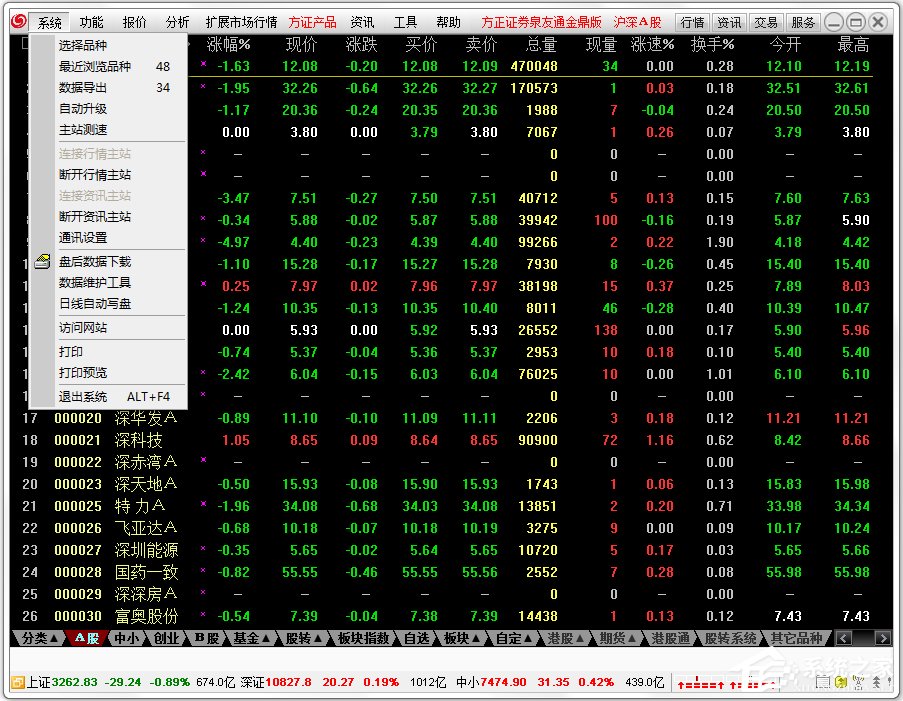903x701 pixels.
Task: Open the 扩展市场行情 menu
Action: point(241,22)
